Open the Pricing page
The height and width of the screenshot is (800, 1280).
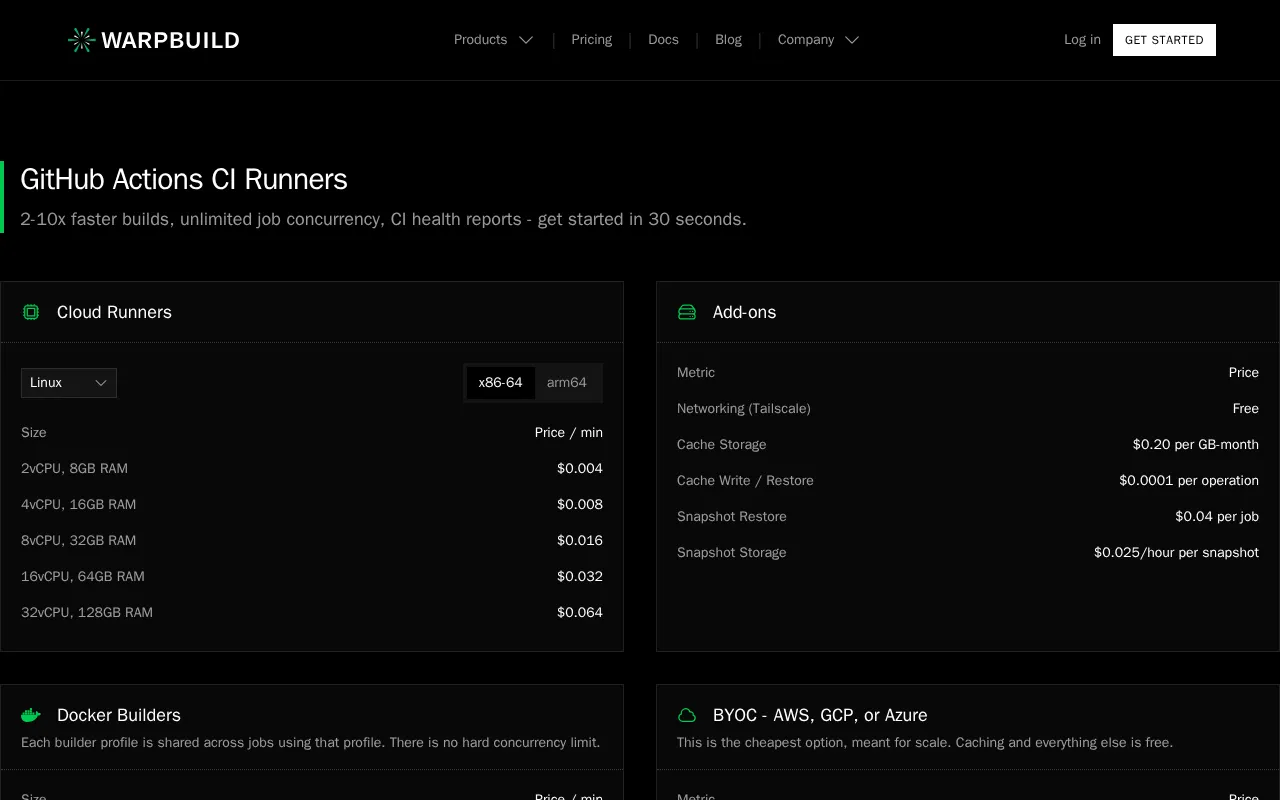pyautogui.click(x=592, y=40)
